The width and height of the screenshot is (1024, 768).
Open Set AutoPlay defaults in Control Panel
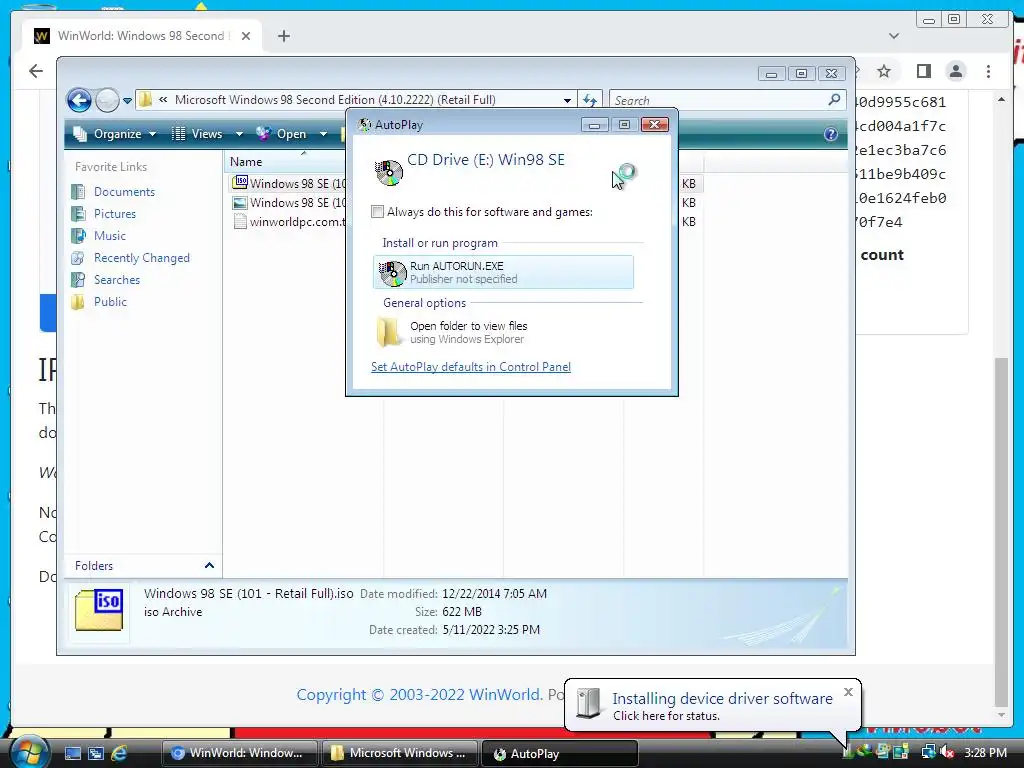tap(471, 367)
